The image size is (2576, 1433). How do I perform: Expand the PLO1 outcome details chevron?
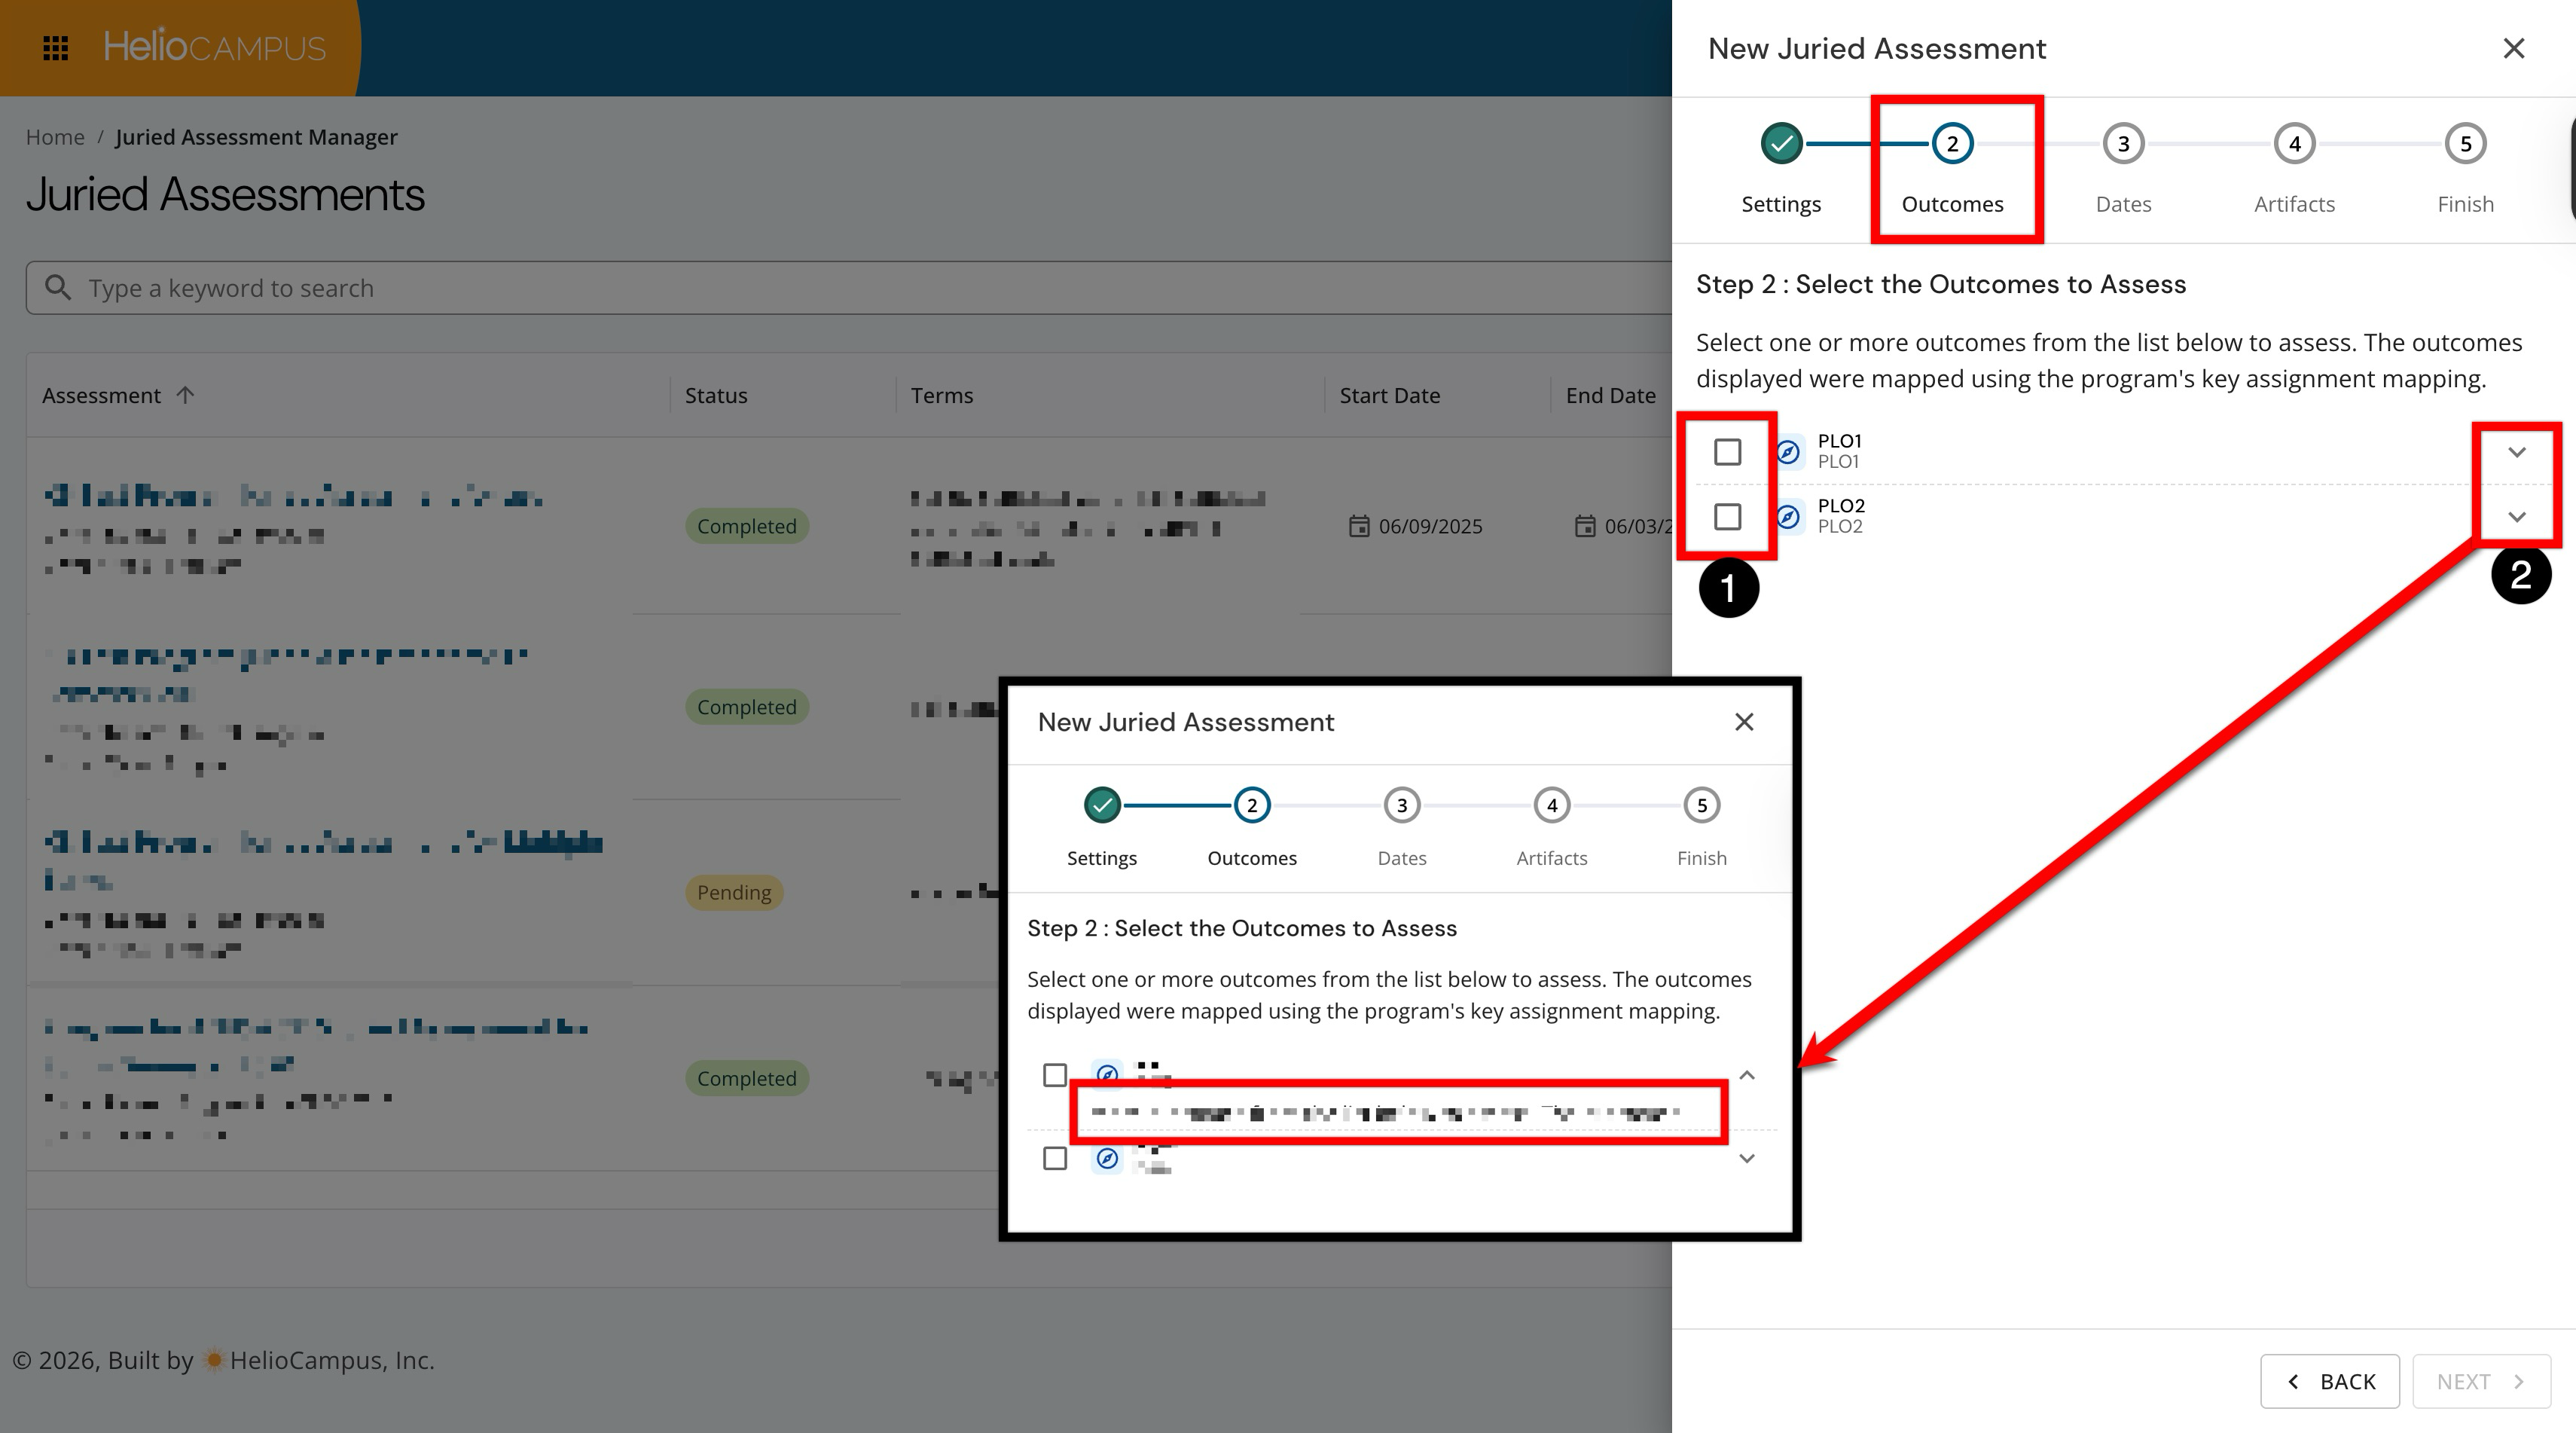click(2517, 452)
